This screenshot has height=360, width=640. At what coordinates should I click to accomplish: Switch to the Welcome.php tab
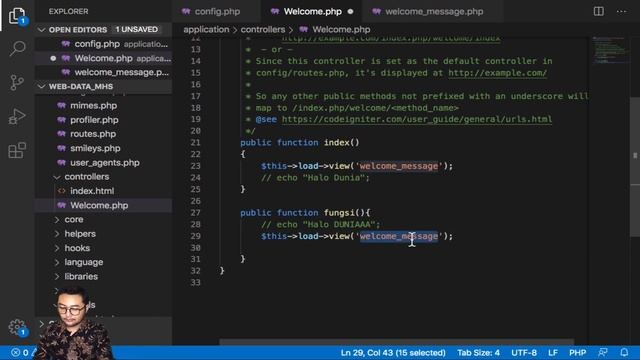tap(312, 11)
